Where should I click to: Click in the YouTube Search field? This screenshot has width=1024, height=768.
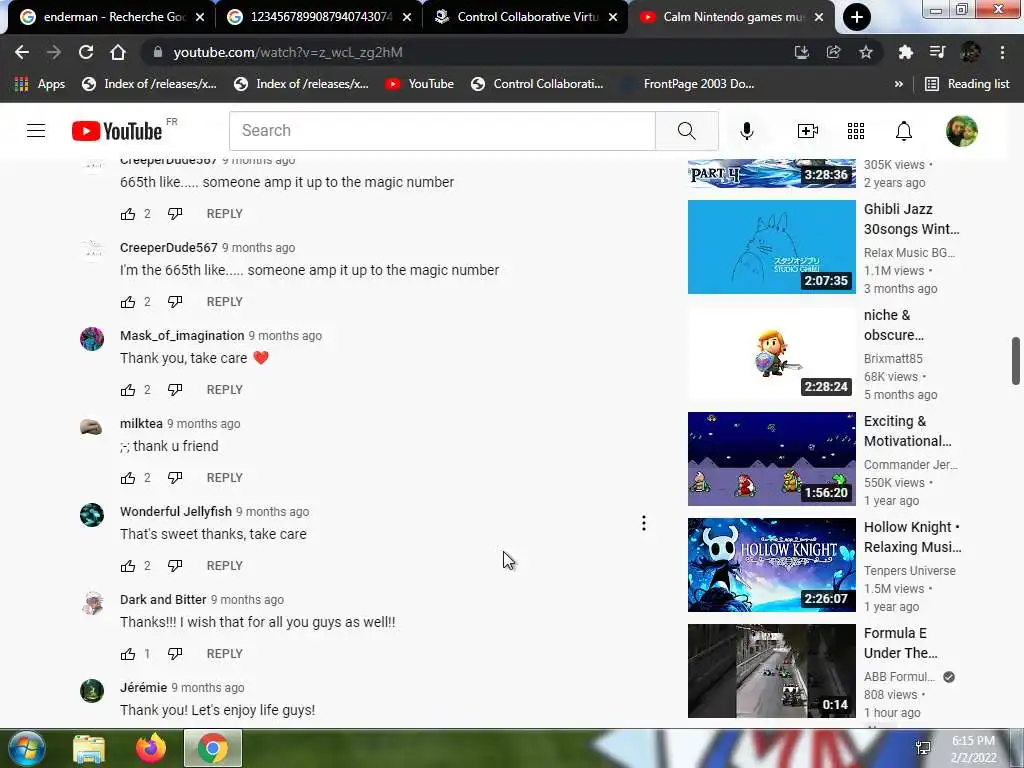pos(442,131)
